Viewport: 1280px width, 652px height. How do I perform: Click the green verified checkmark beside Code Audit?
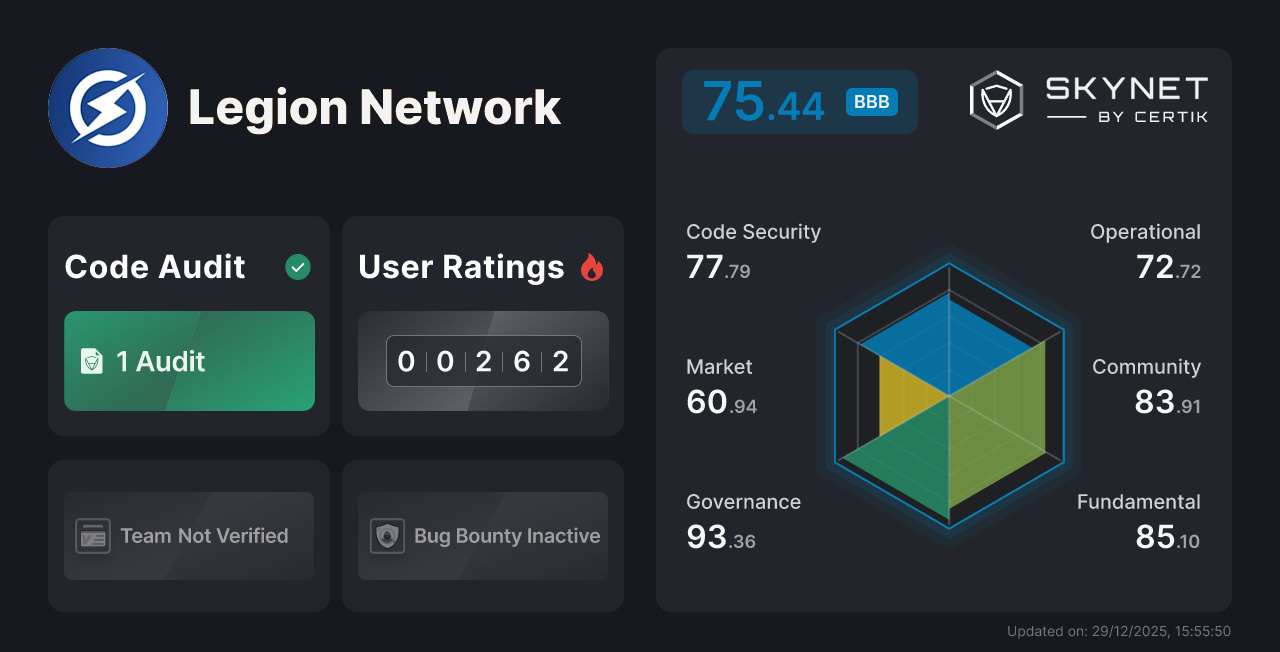297,267
